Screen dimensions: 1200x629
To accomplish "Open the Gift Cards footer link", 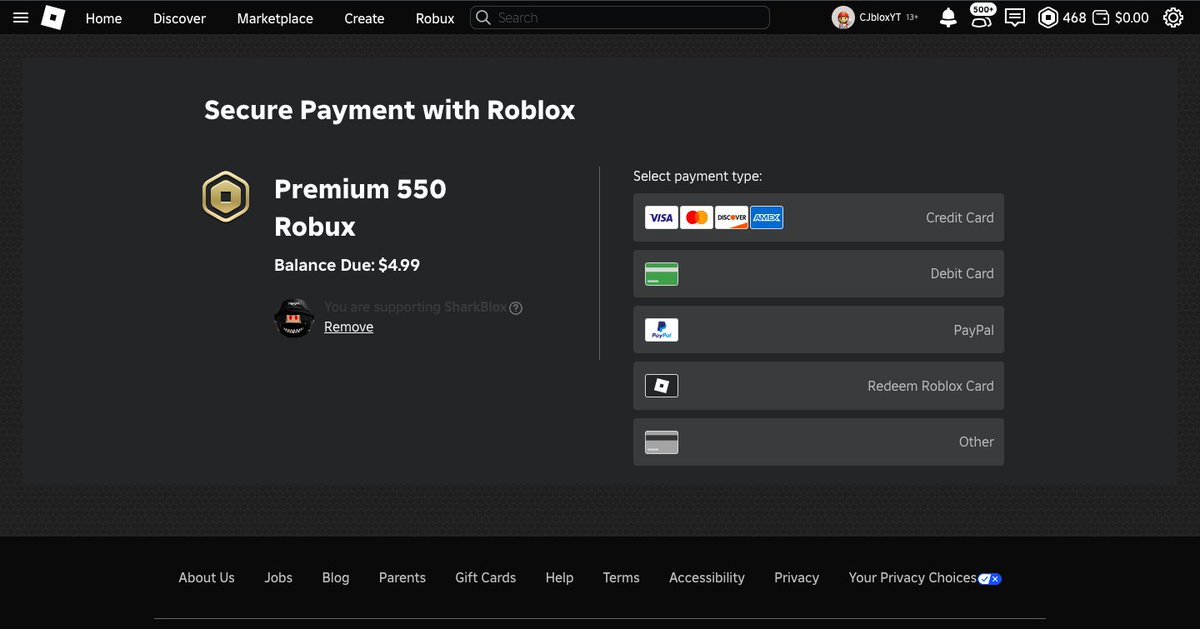I will point(485,577).
